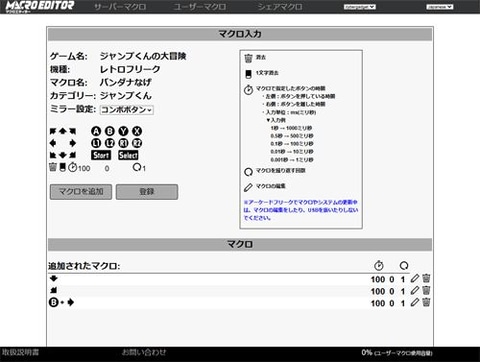Select the right arrow direction icon

click(72, 143)
